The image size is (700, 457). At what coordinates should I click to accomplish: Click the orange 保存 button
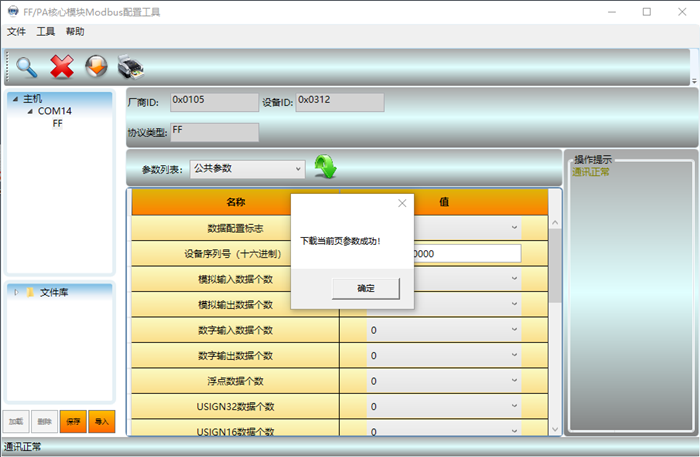(x=73, y=421)
